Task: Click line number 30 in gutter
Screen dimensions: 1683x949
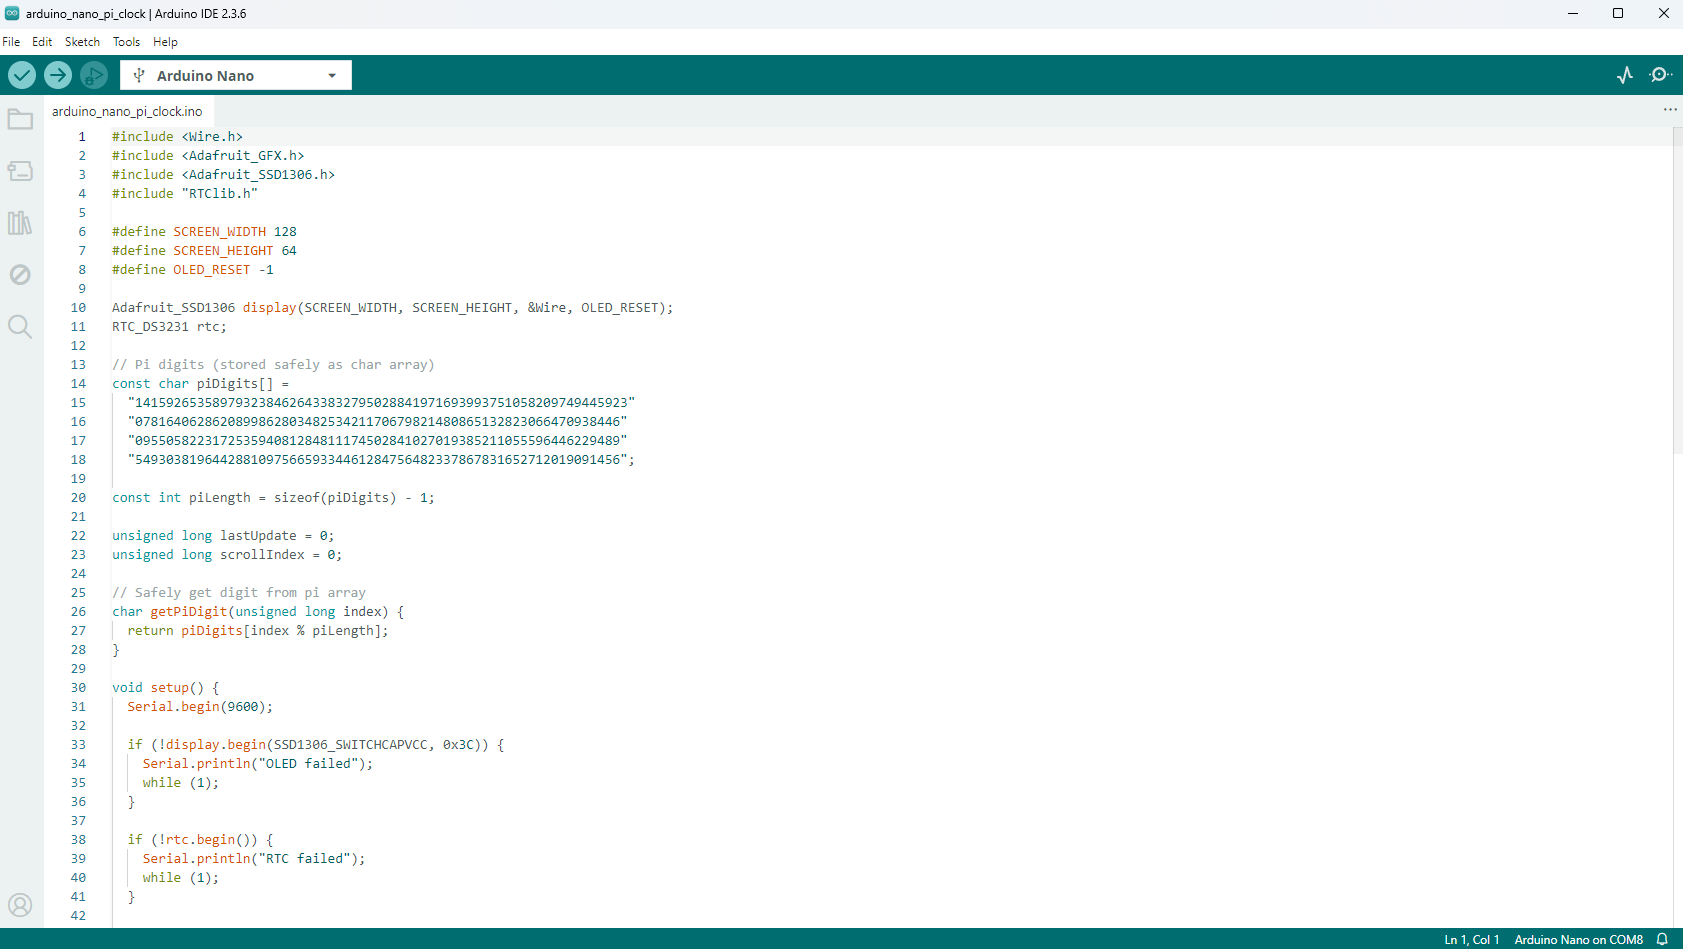Action: tap(78, 688)
